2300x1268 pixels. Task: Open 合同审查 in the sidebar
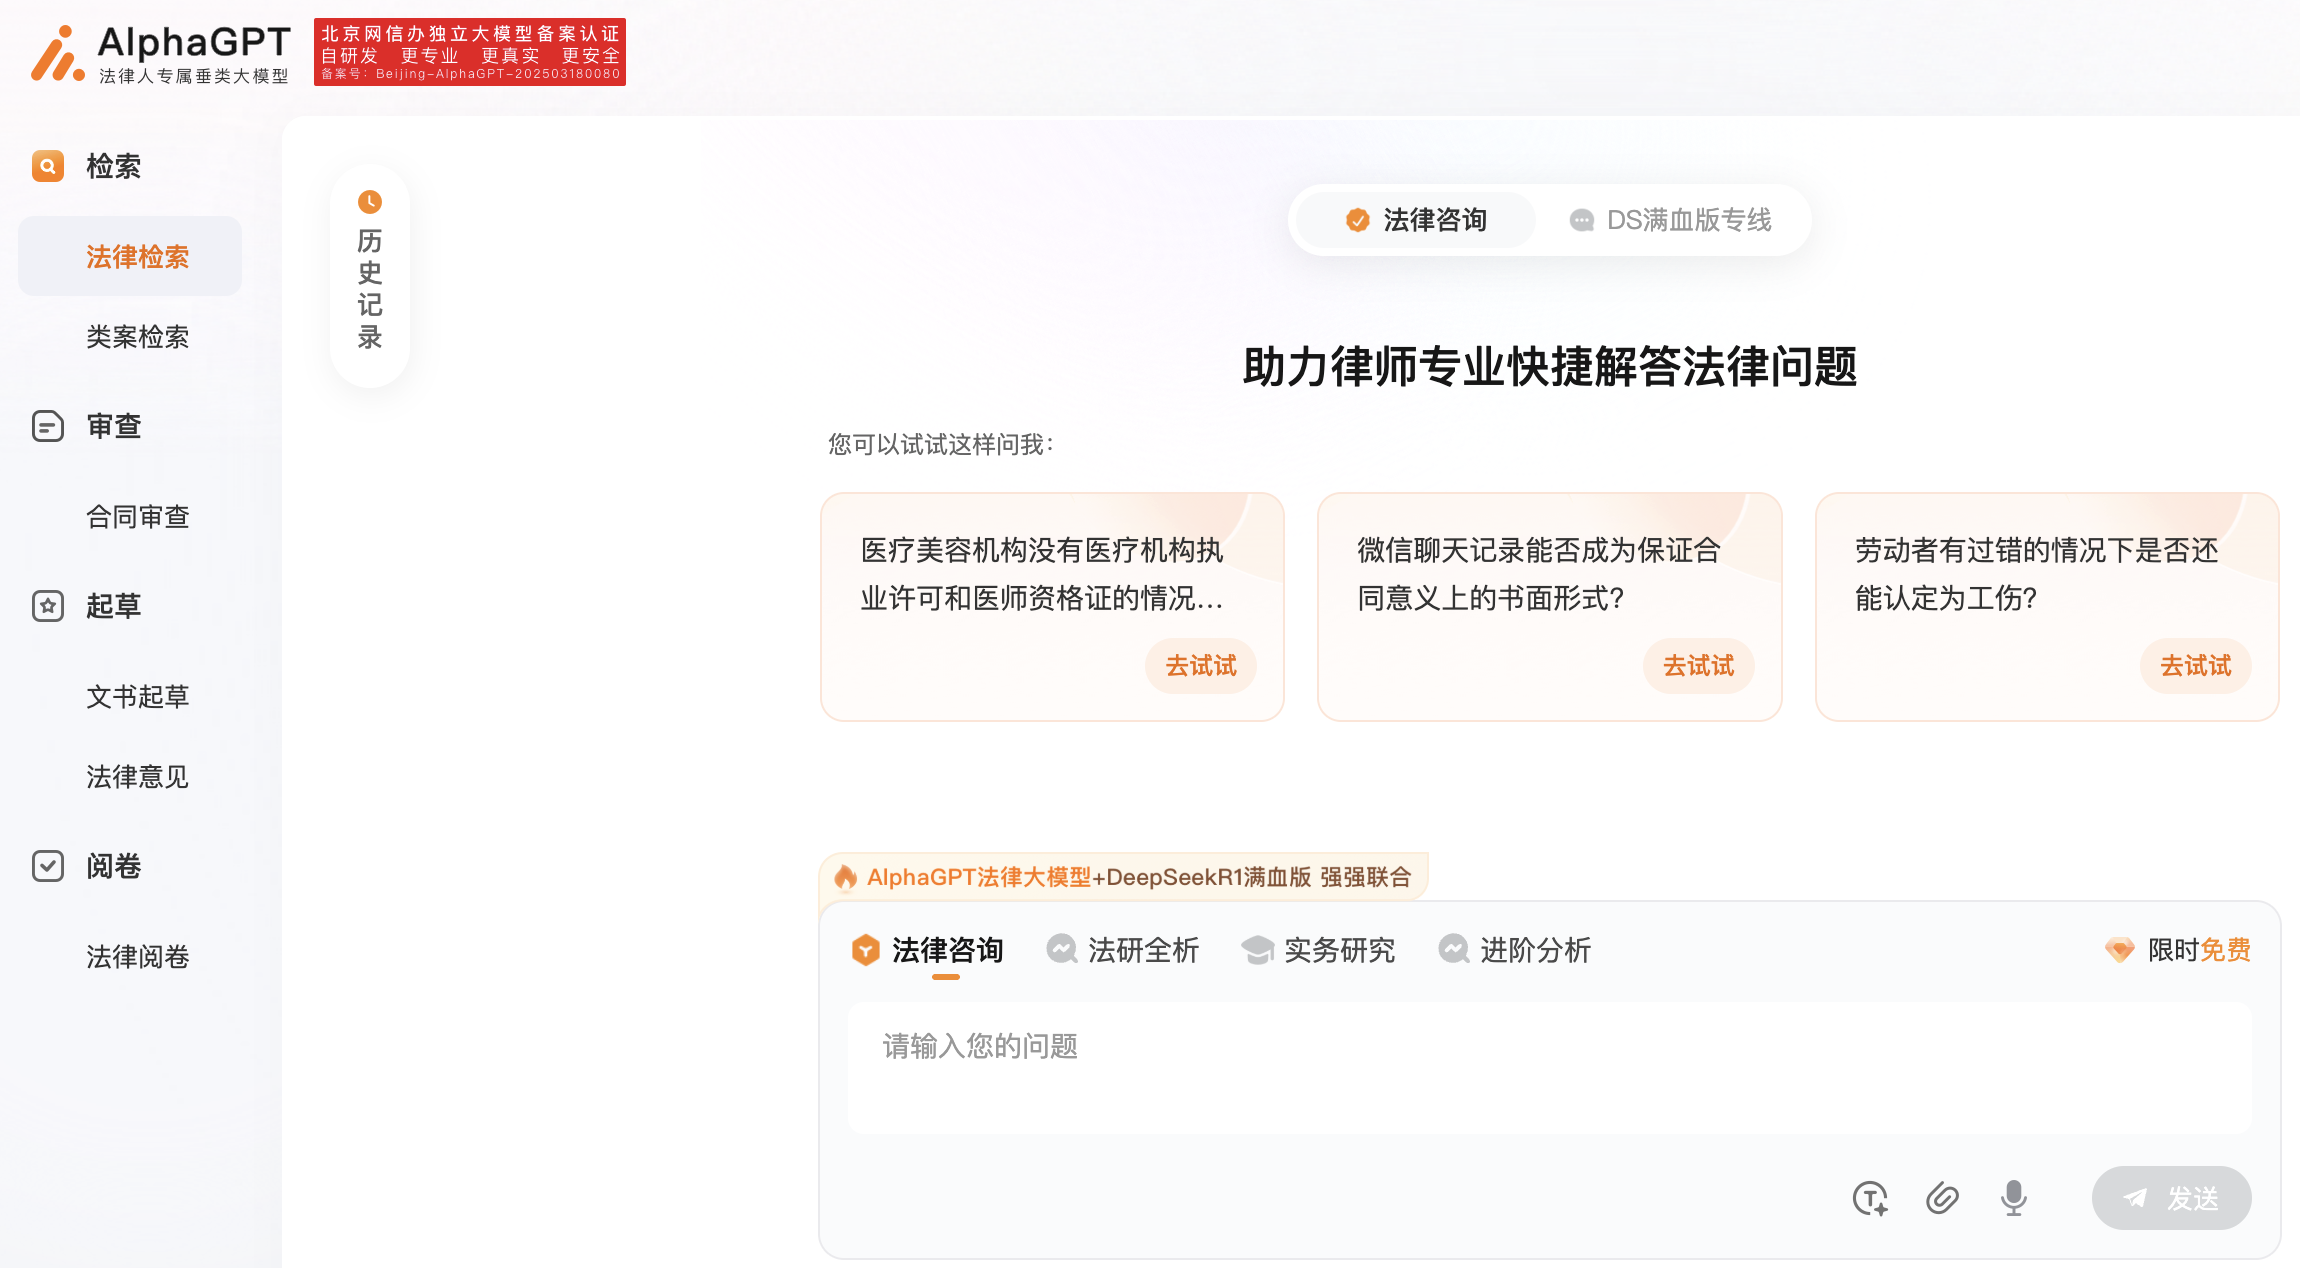click(x=137, y=517)
